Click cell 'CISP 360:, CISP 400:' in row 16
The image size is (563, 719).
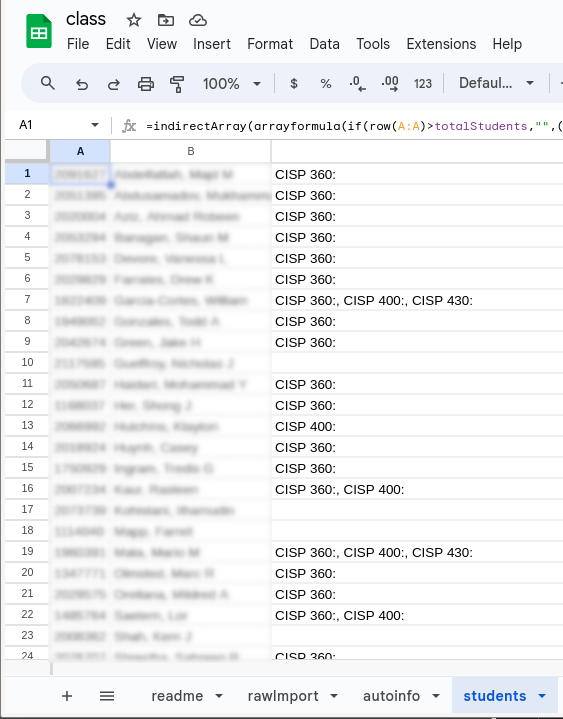pyautogui.click(x=417, y=489)
